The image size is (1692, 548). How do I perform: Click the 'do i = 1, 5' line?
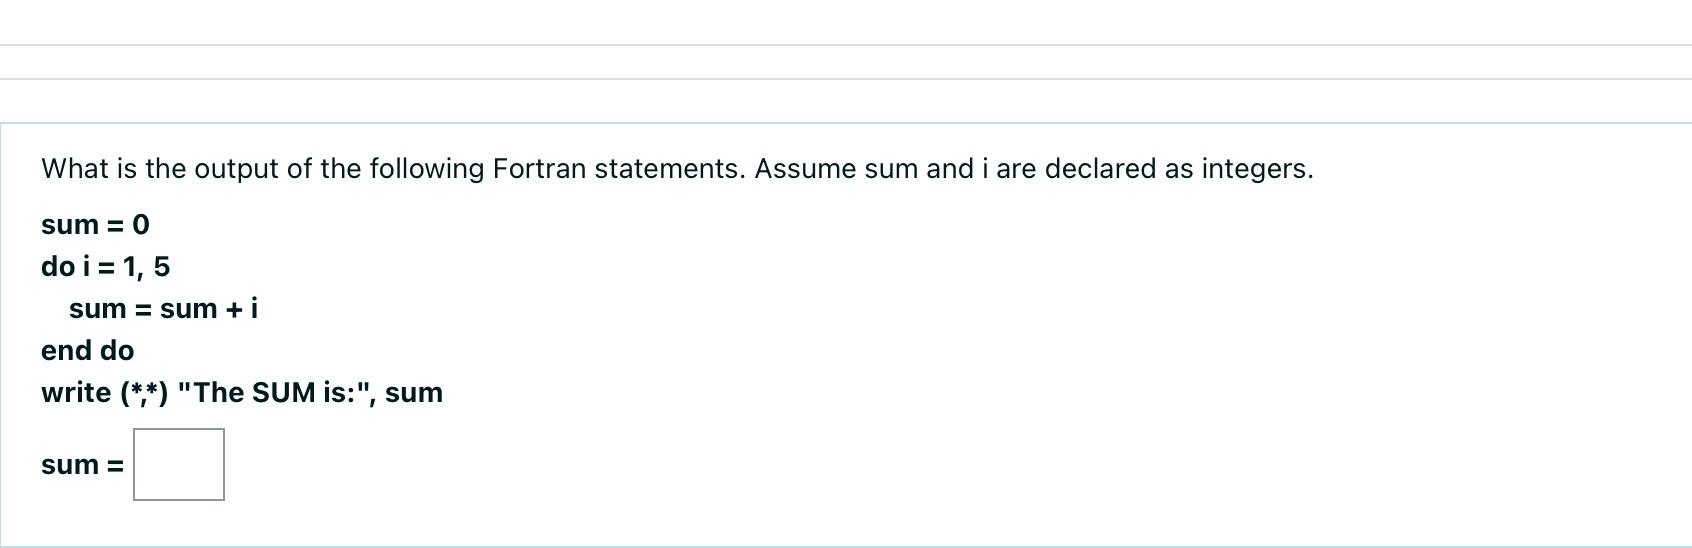pos(105,267)
